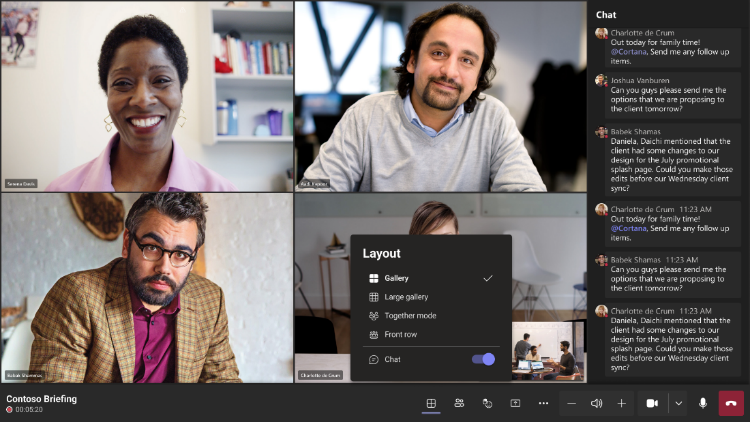
Task: Click the Chat panel heading
Action: click(x=606, y=15)
